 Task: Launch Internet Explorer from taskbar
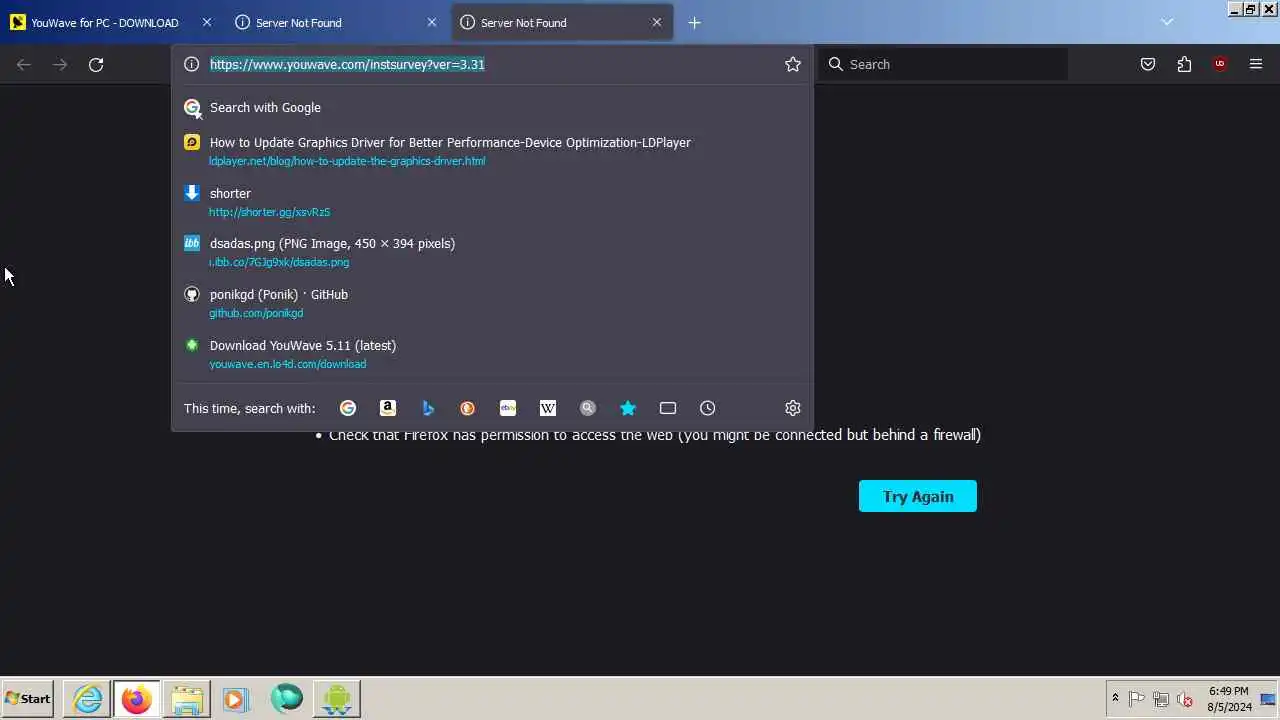point(88,699)
